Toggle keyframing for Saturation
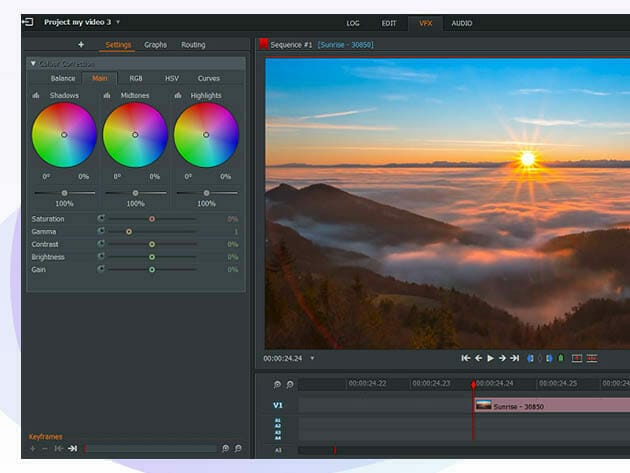Screen dimensions: 630x473 click(100, 218)
